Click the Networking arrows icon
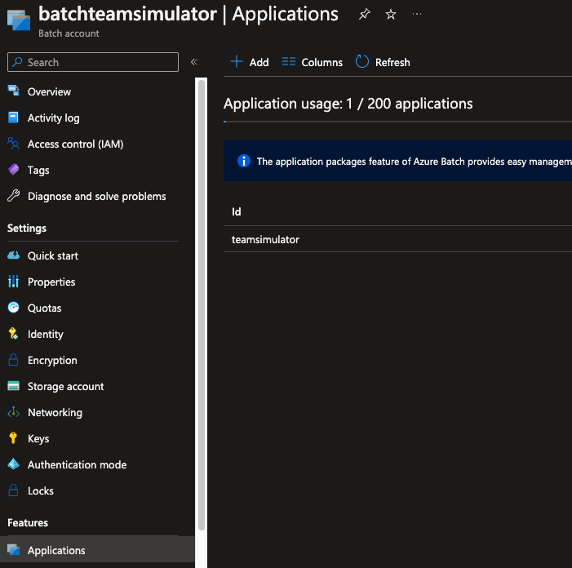 click(13, 412)
